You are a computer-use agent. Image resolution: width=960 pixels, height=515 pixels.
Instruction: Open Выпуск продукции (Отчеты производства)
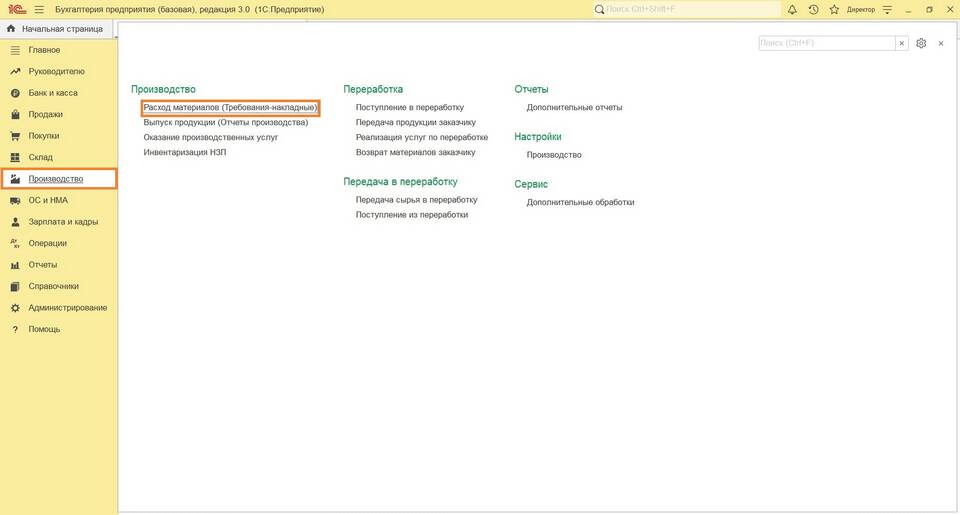[x=226, y=122]
